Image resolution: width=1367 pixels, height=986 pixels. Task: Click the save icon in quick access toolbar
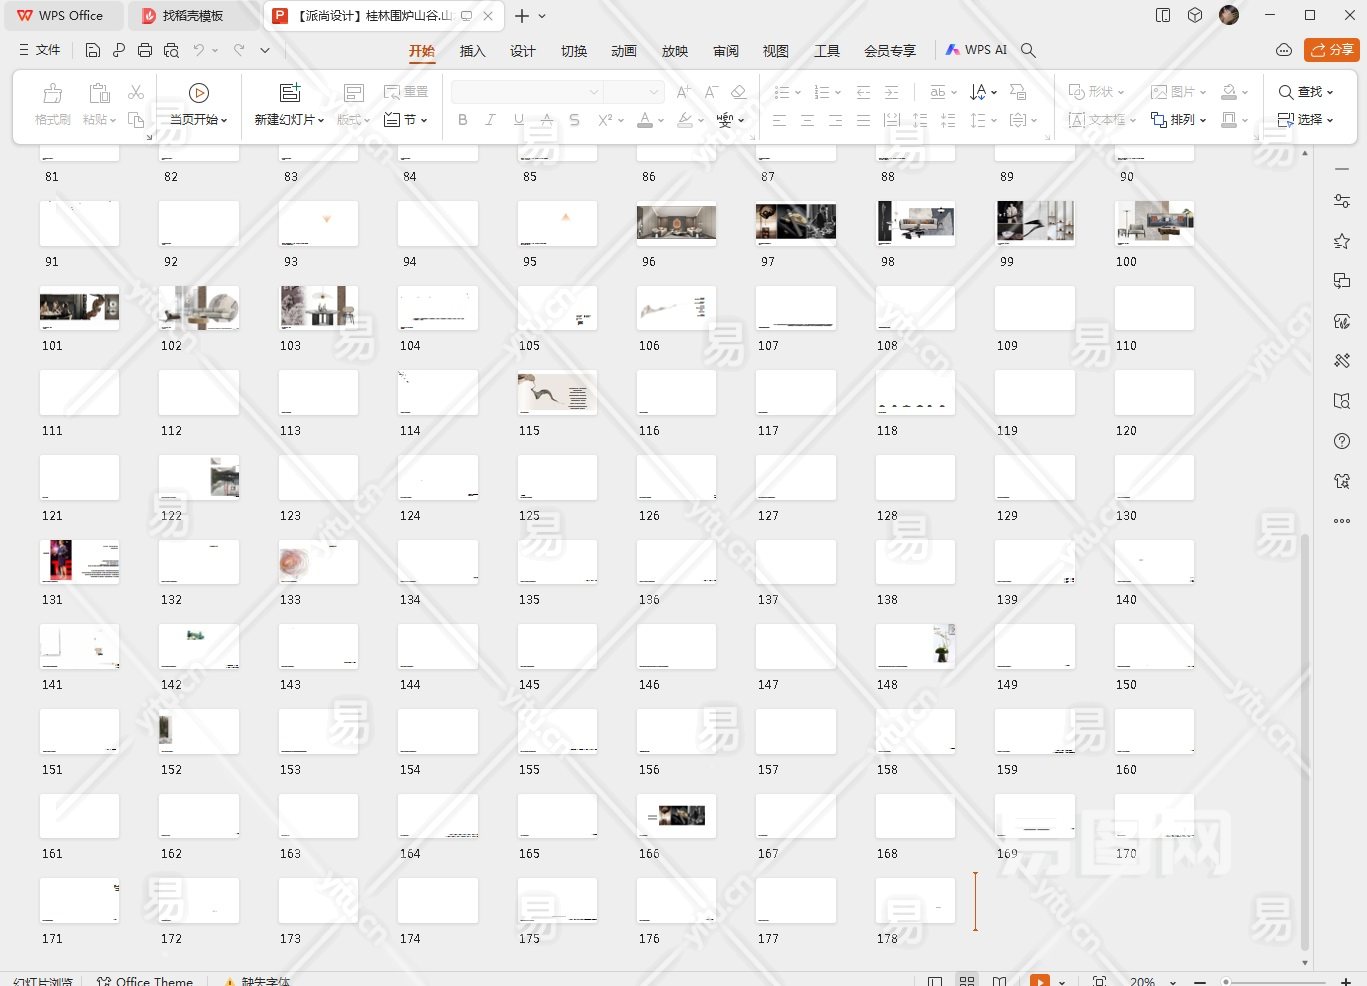pos(93,50)
